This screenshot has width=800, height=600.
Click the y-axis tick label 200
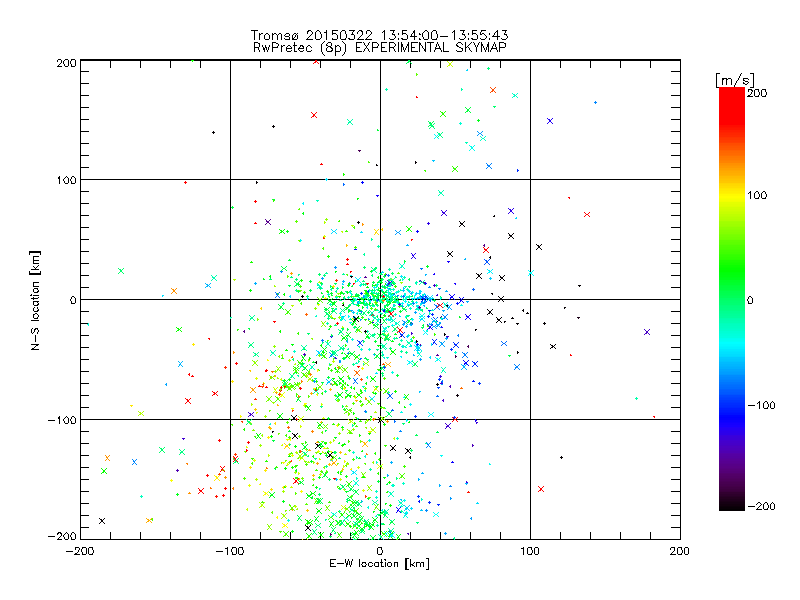[x=66, y=63]
